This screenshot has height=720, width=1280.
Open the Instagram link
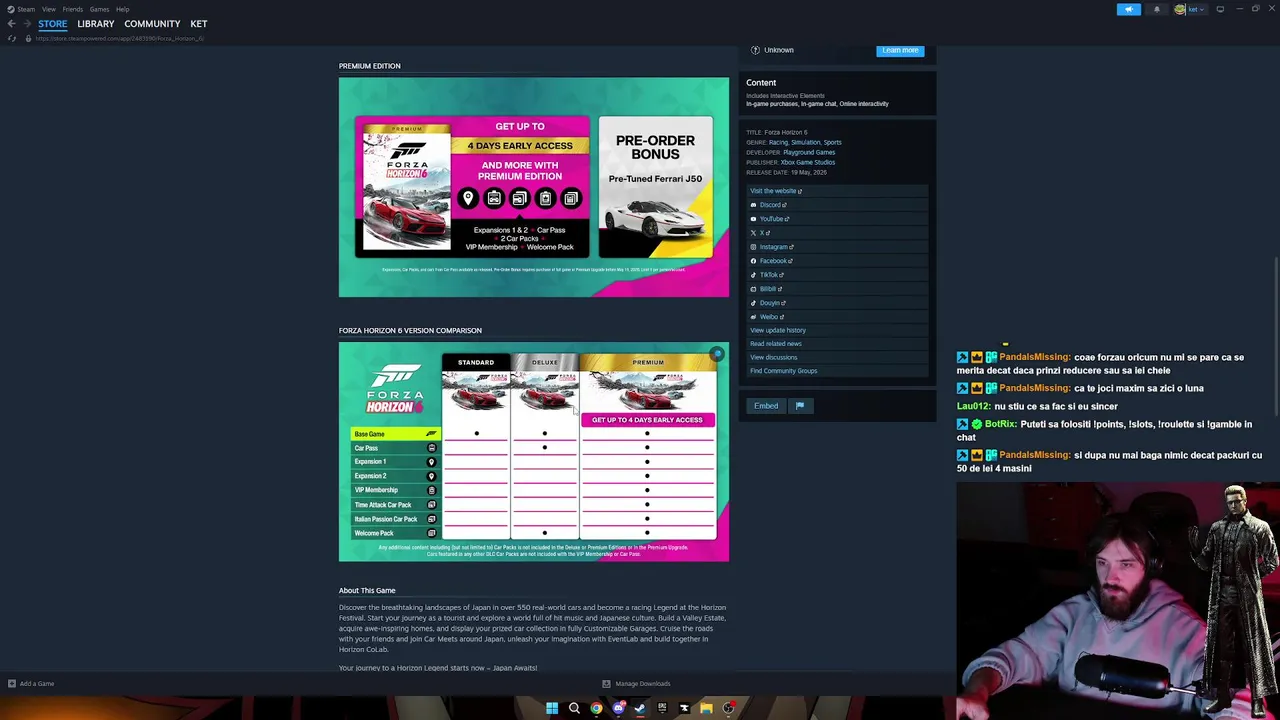click(772, 246)
